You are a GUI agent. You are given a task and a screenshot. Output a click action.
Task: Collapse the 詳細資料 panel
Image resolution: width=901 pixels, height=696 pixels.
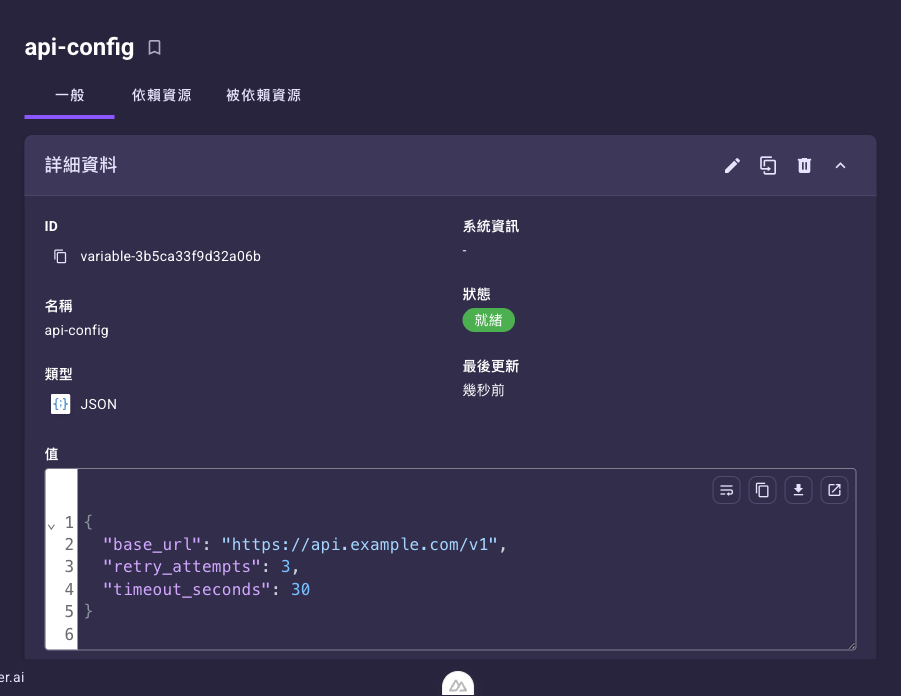pyautogui.click(x=841, y=166)
